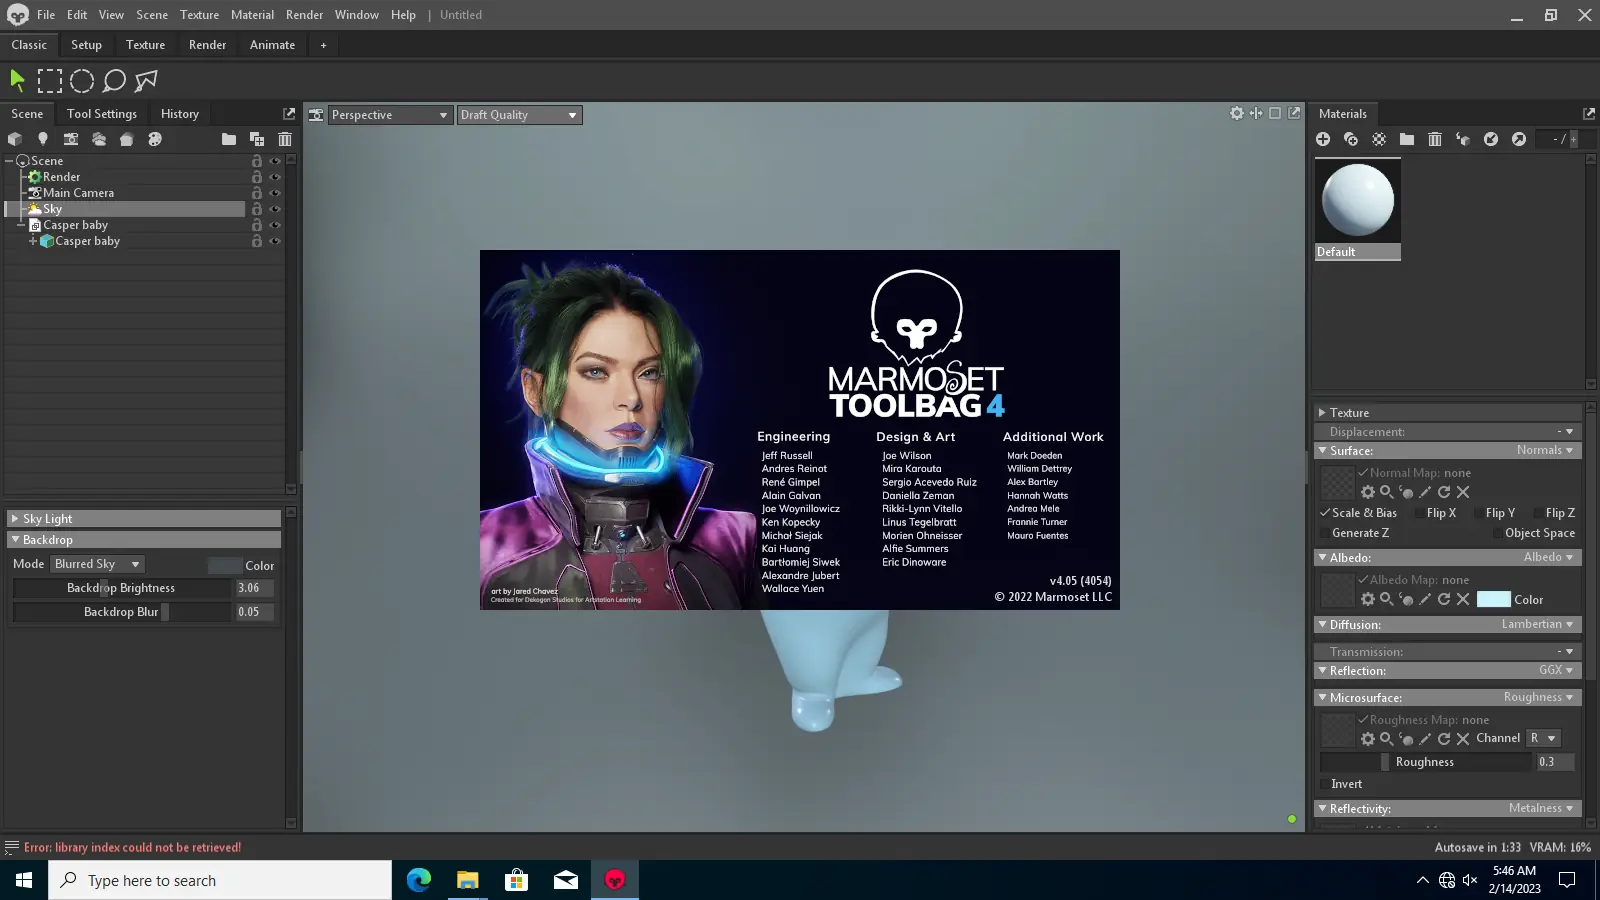Toggle the Scale & Bias checkbox
Image resolution: width=1600 pixels, height=900 pixels.
coord(1325,513)
